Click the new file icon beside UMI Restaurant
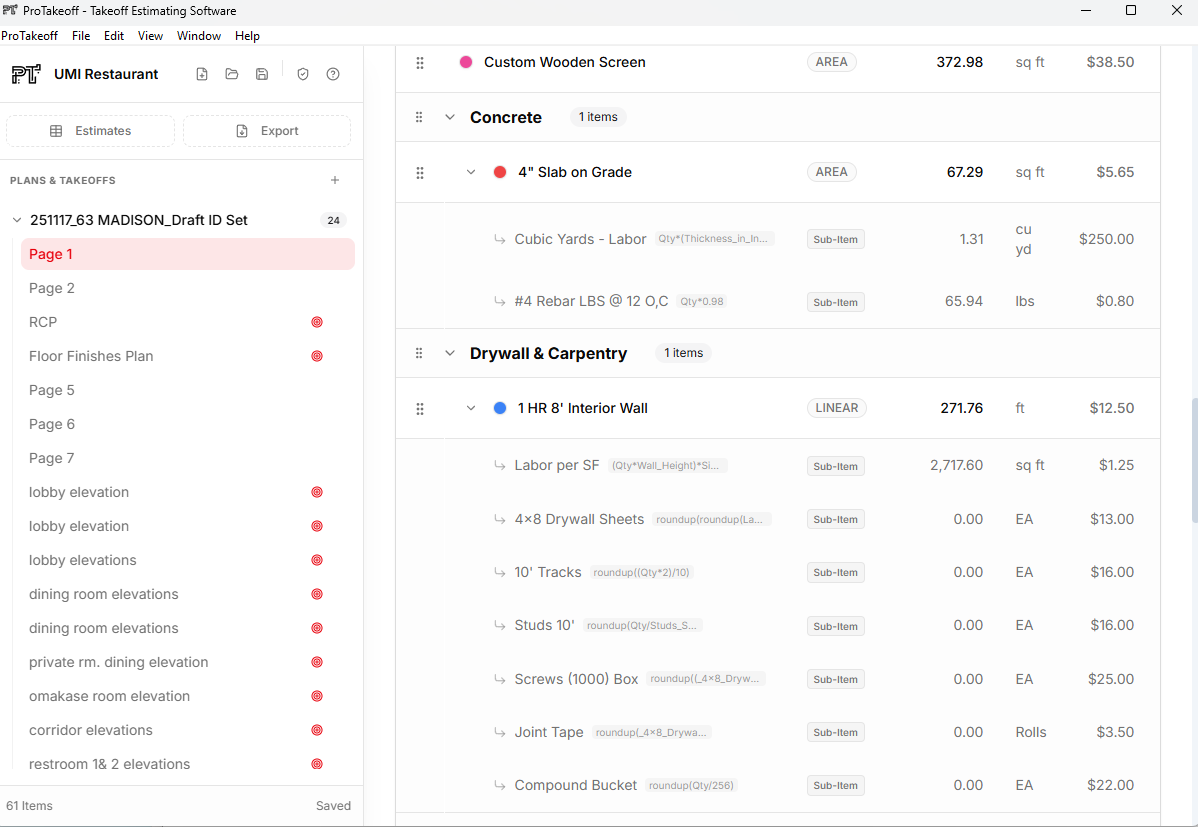The width and height of the screenshot is (1198, 827). click(x=202, y=74)
